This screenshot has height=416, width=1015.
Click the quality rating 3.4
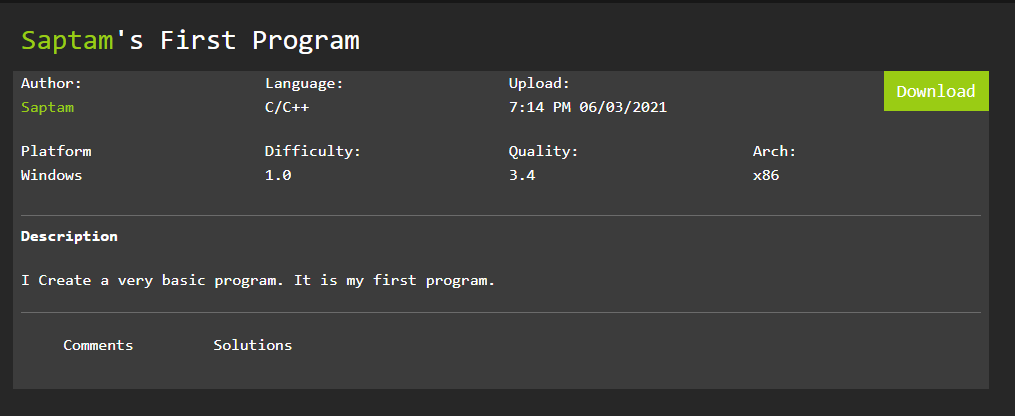pos(521,175)
